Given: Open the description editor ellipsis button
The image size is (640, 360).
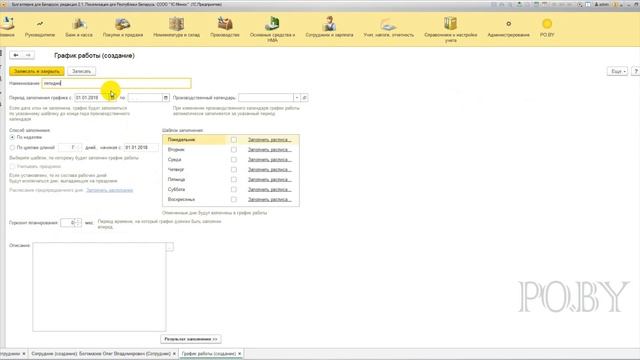Looking at the screenshot, I should point(170,247).
